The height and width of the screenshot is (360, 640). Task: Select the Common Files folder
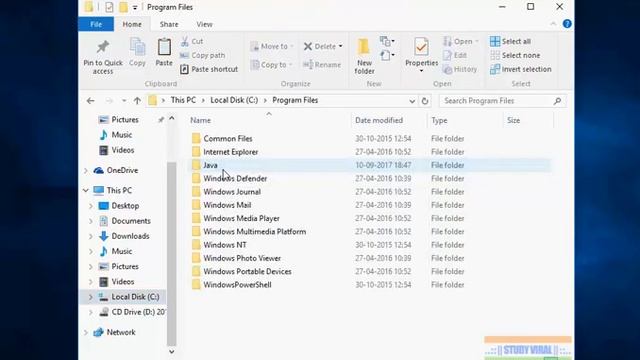228,139
